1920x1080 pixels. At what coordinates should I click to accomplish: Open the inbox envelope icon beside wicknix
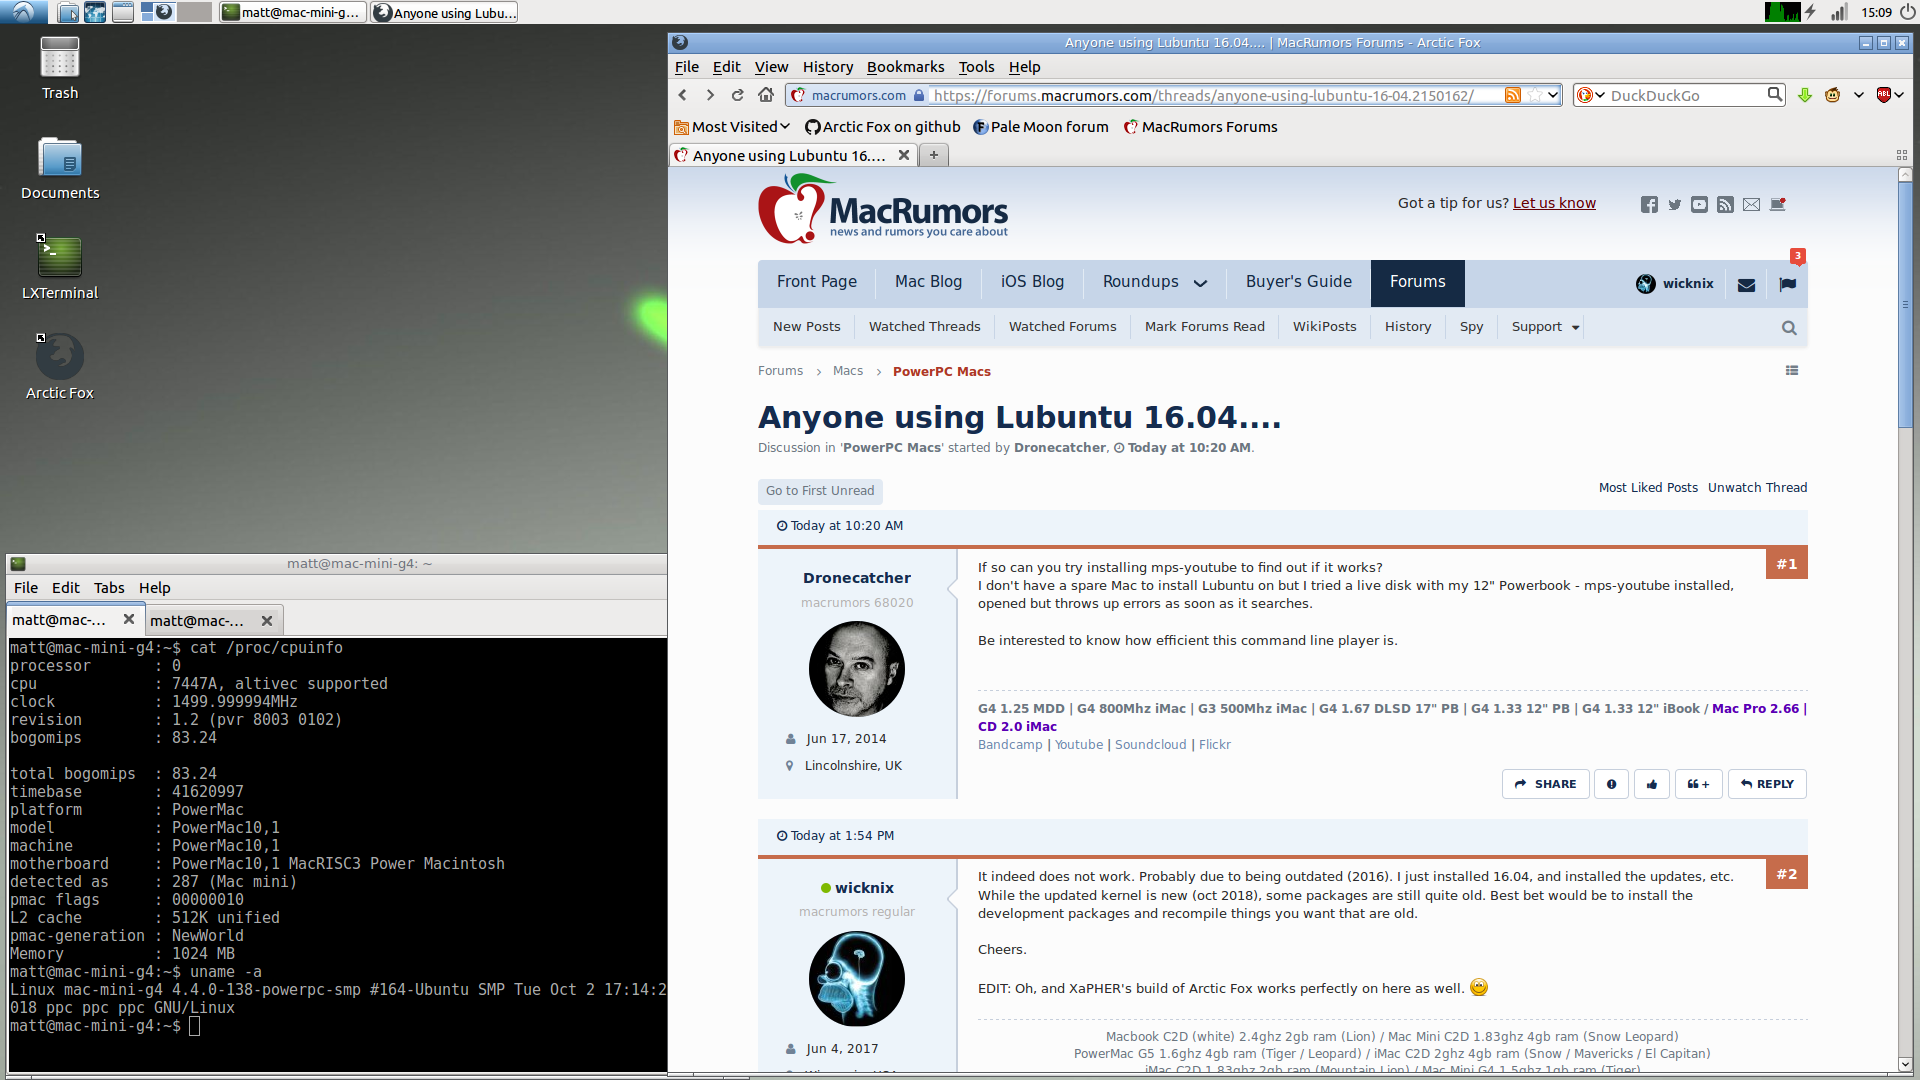point(1747,284)
